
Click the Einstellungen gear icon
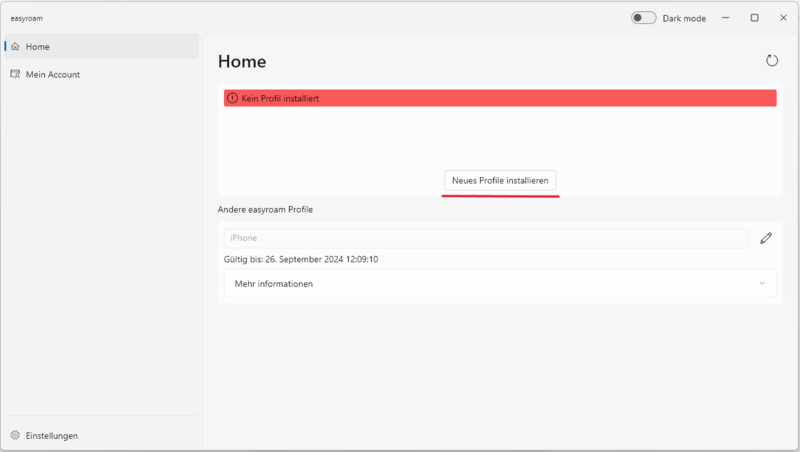pos(15,435)
